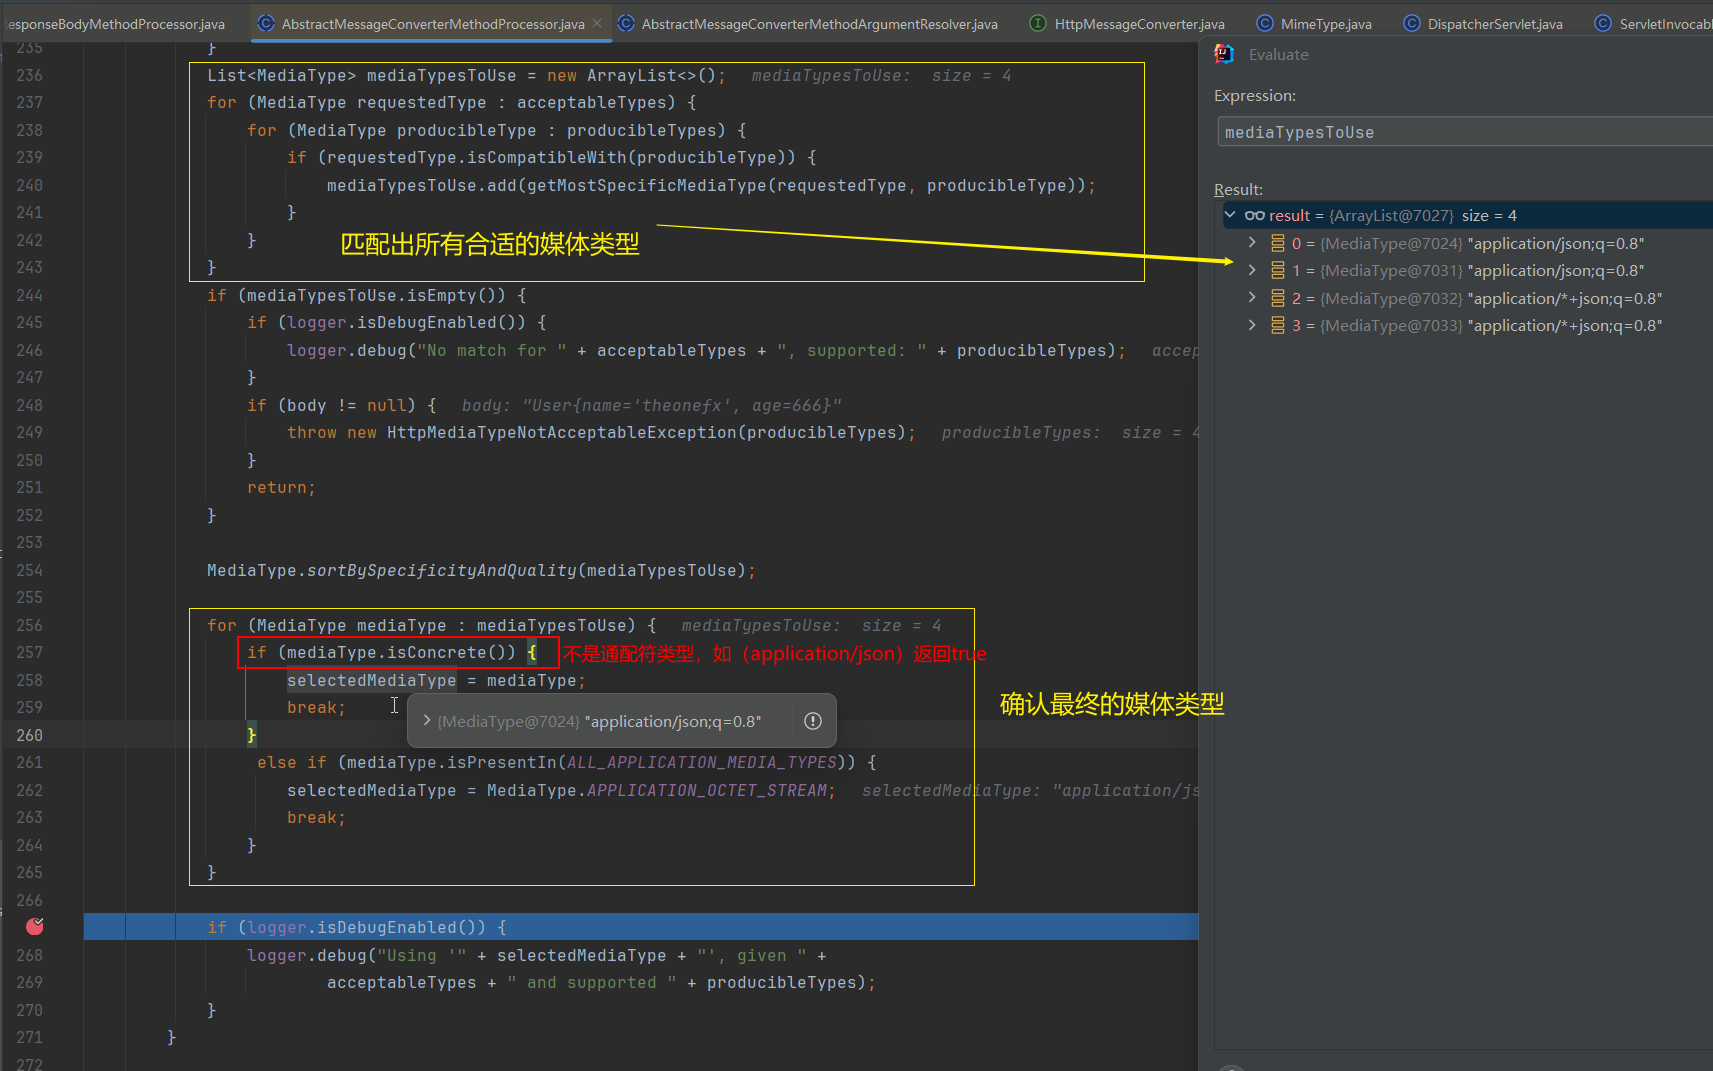Expand element 3 MediaType@7033

(x=1252, y=325)
